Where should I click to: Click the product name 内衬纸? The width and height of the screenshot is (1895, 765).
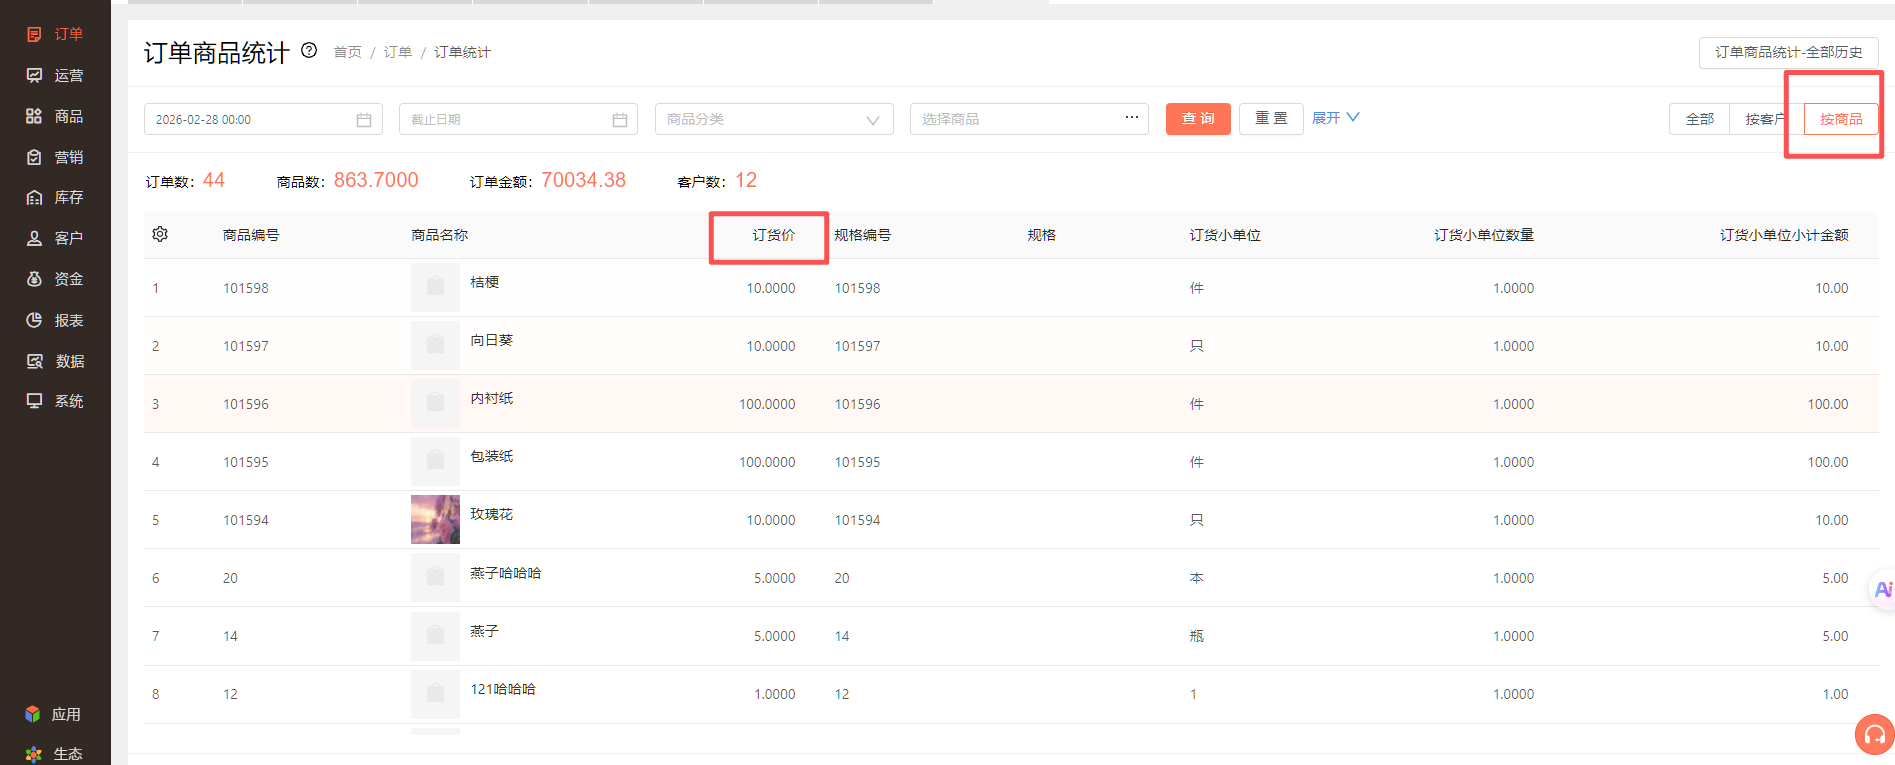492,398
